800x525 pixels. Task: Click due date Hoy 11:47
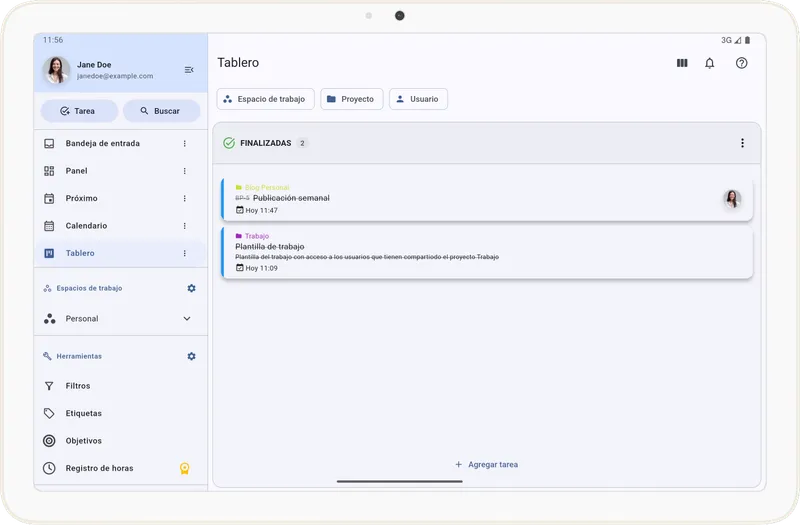click(257, 210)
